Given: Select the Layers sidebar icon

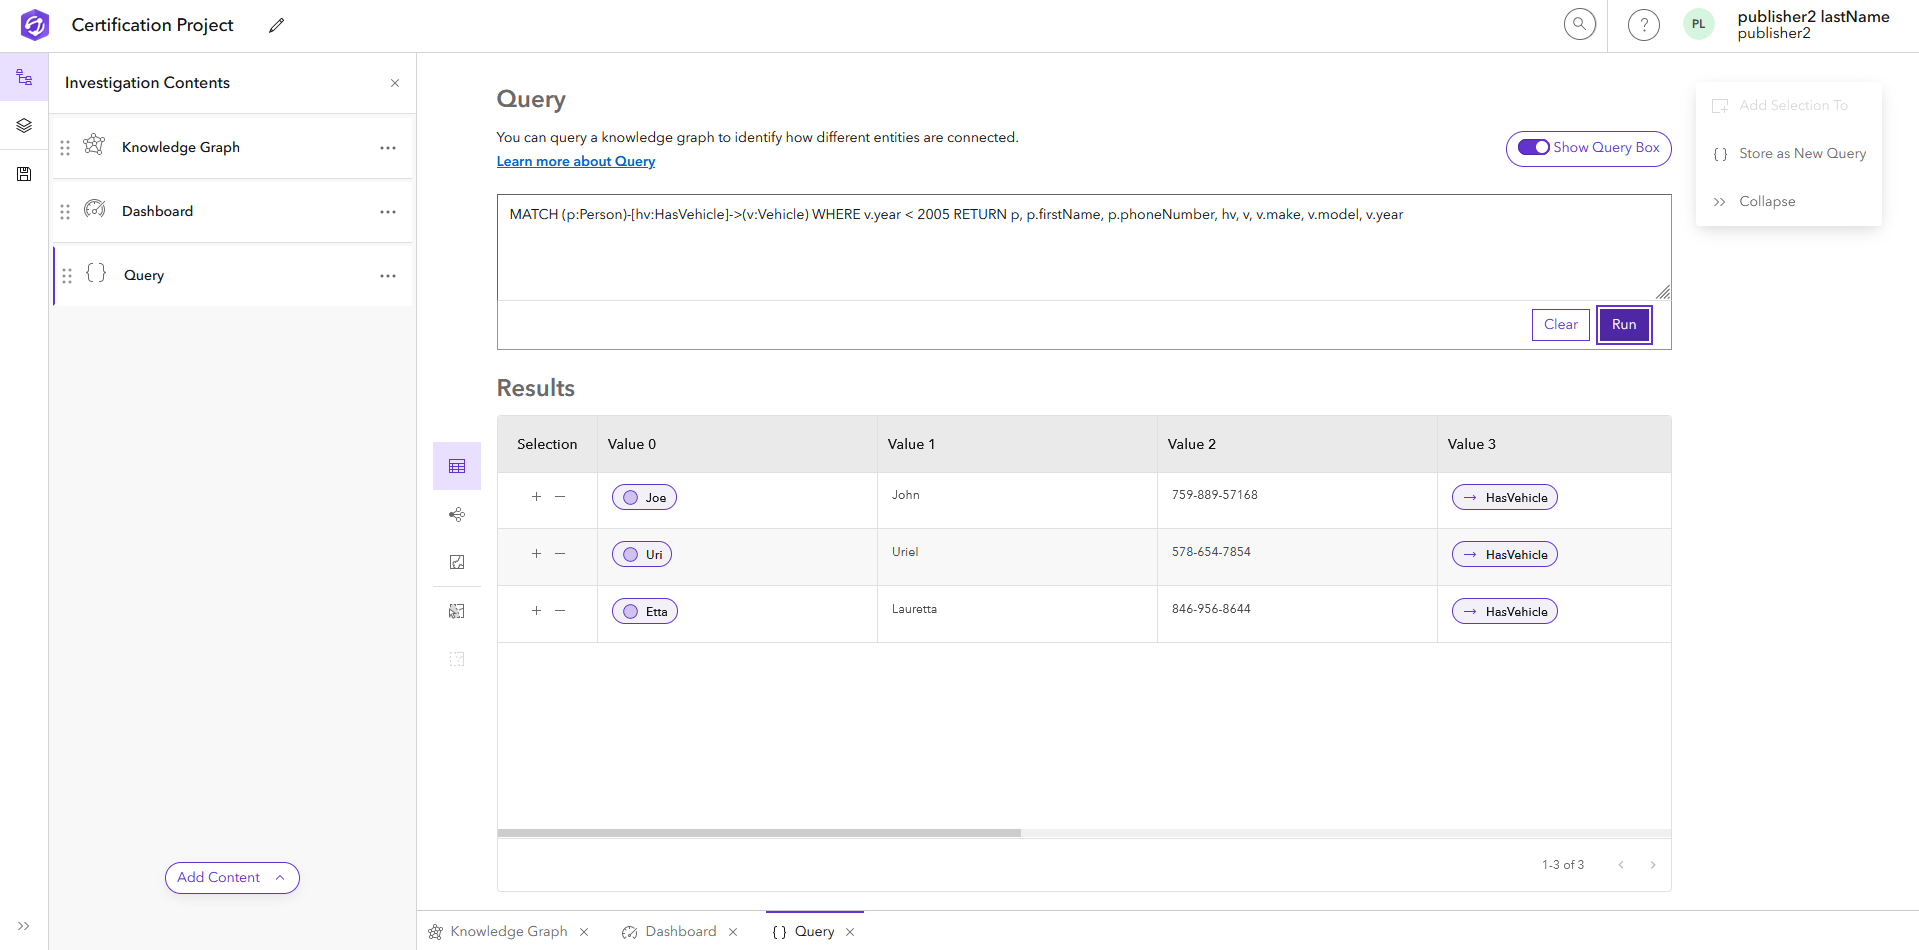Looking at the screenshot, I should pos(24,125).
